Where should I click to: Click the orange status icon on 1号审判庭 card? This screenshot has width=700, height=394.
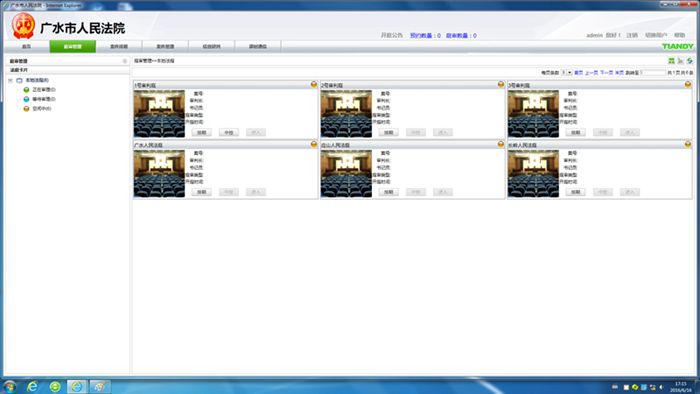click(314, 84)
